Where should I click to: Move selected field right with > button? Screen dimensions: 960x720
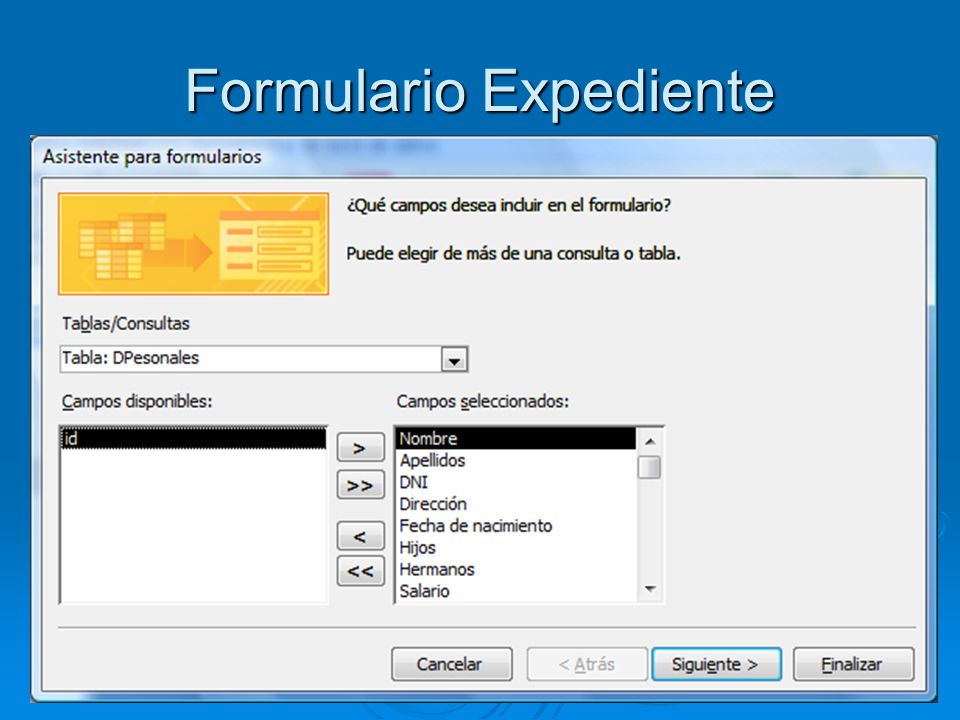click(360, 448)
